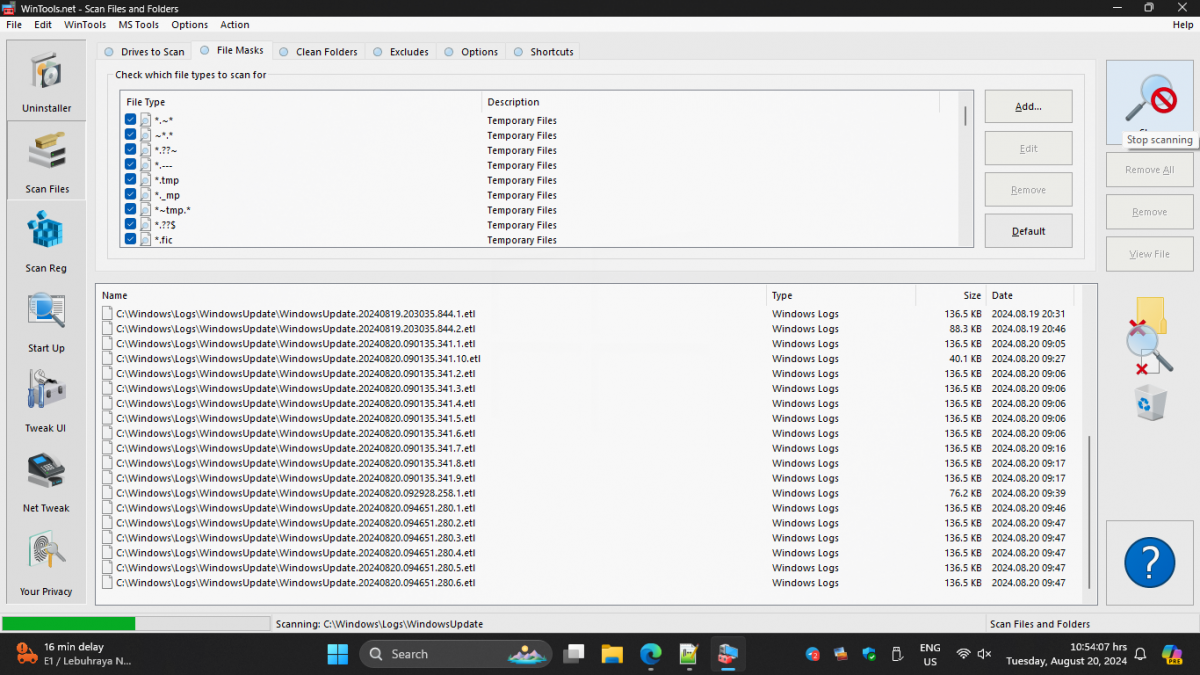Click the green scan progress bar

68,623
